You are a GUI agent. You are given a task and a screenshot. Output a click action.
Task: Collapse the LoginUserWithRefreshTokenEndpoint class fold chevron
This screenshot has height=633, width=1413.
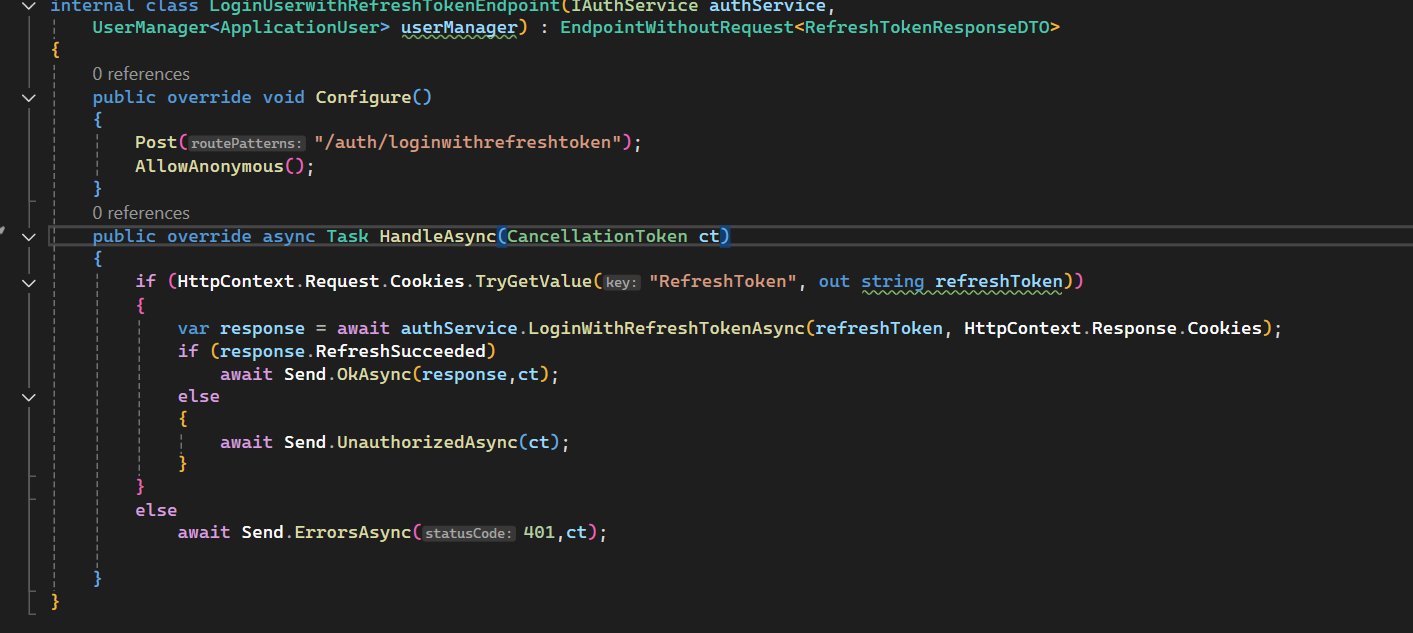click(28, 6)
